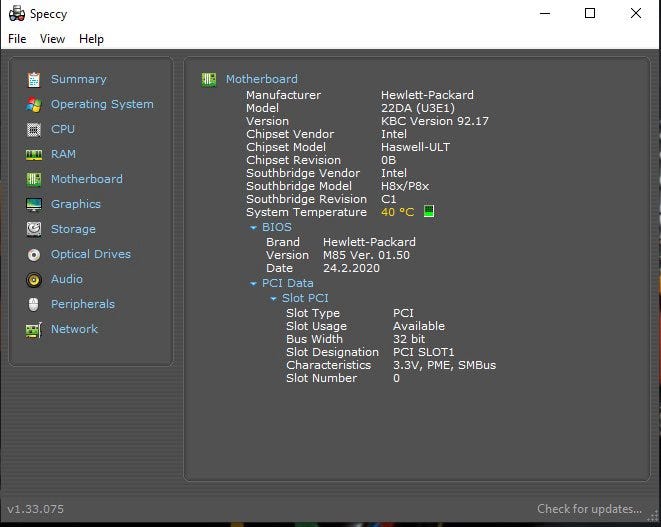Screen dimensions: 661x527
Task: Select BIOS date 24.2.2020
Action: 352,268
